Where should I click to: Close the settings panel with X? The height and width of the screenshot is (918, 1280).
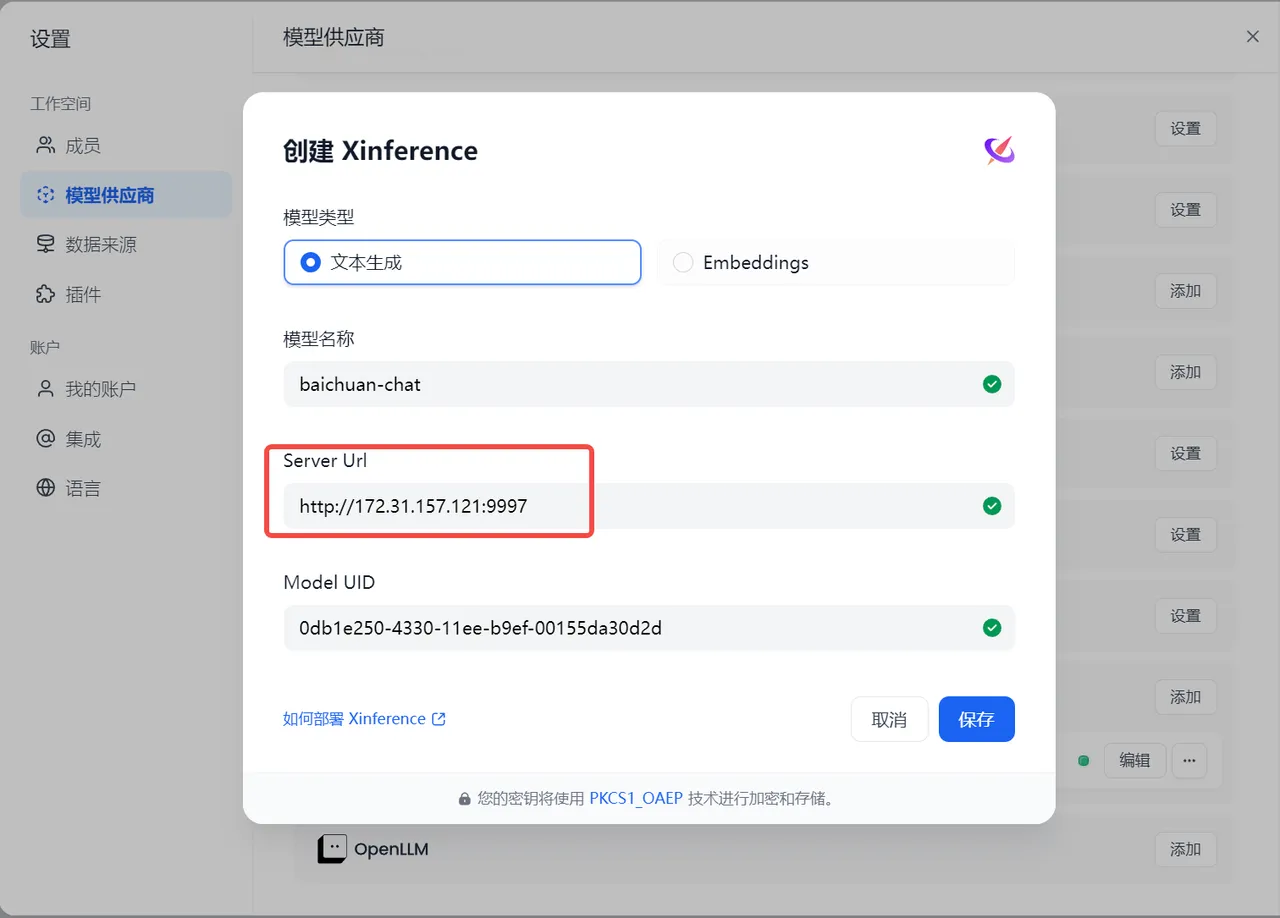click(x=1252, y=37)
